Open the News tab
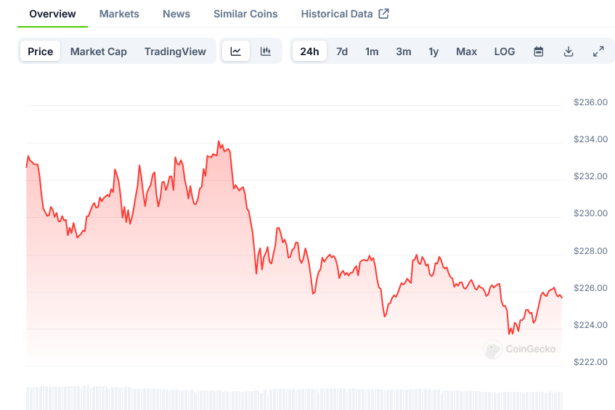Viewport: 615px width, 410px height. 176,14
